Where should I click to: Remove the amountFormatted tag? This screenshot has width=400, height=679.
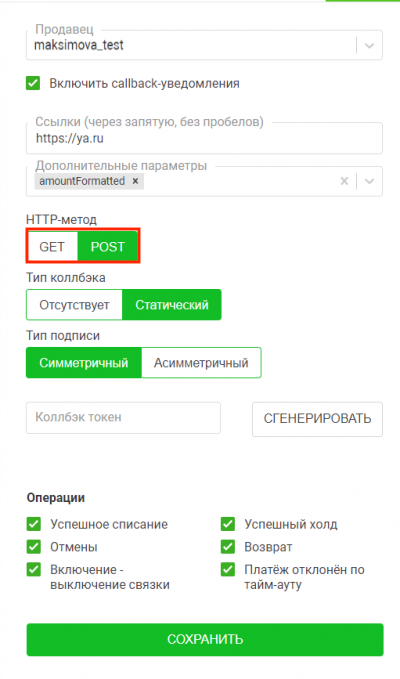135,181
